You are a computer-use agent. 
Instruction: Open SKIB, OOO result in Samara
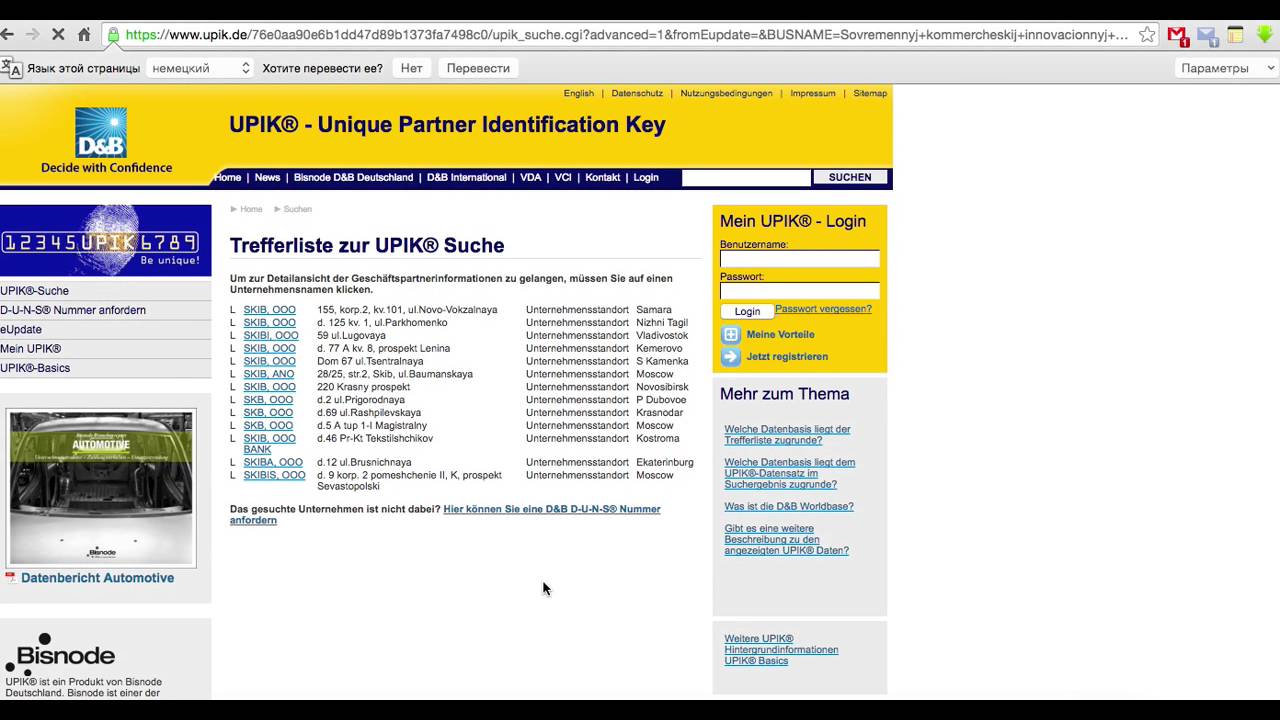270,310
